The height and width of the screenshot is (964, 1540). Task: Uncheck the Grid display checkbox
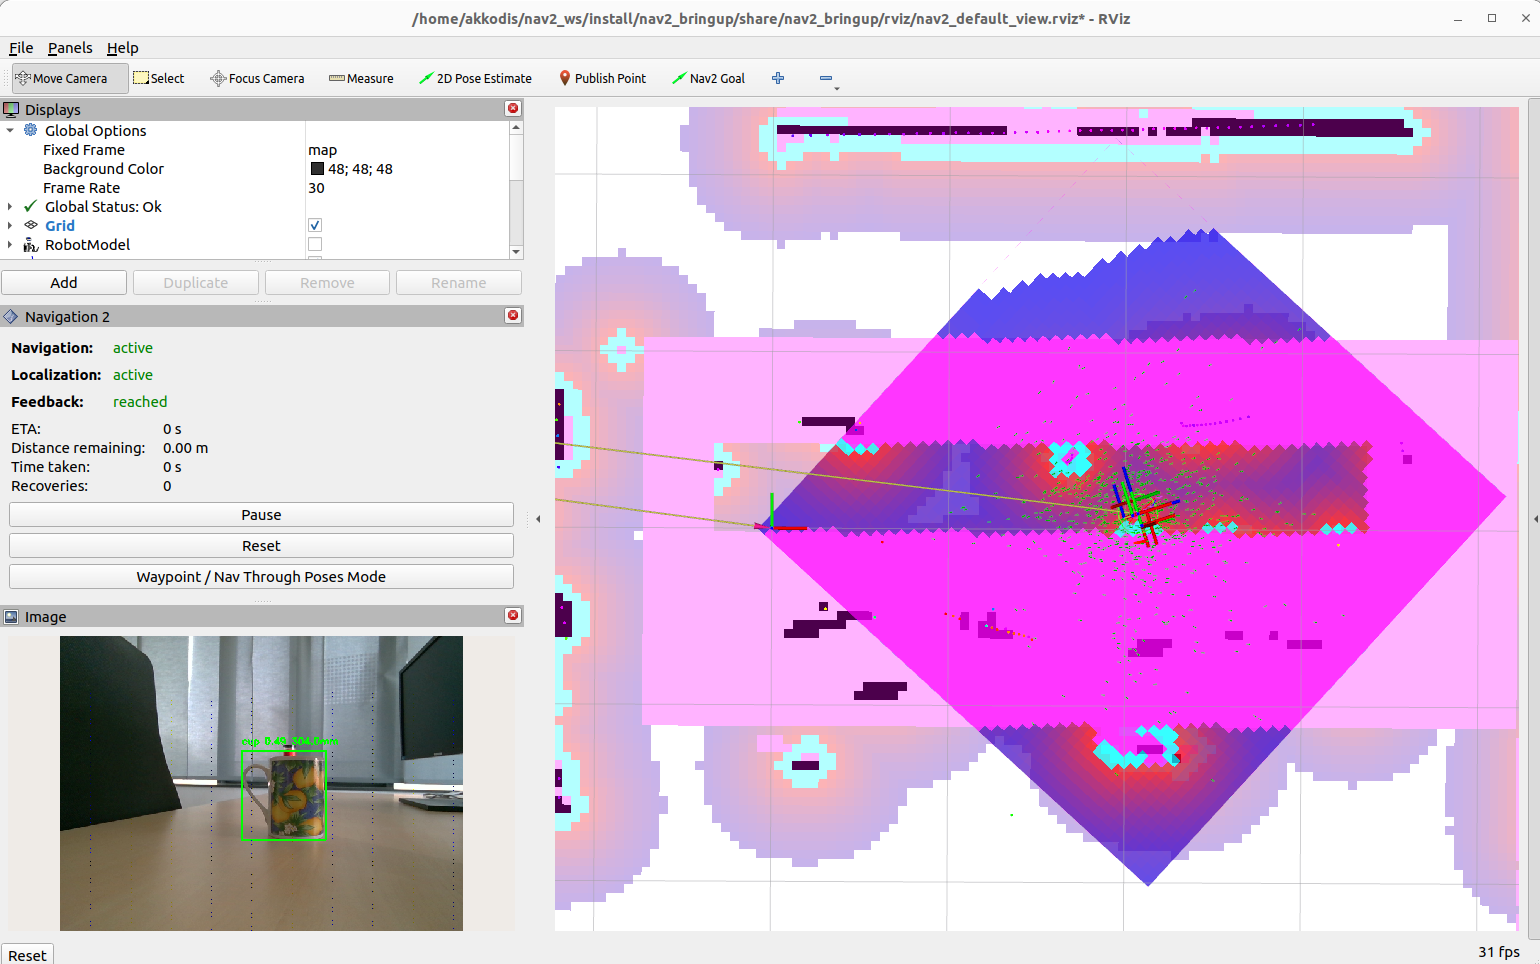tap(315, 225)
